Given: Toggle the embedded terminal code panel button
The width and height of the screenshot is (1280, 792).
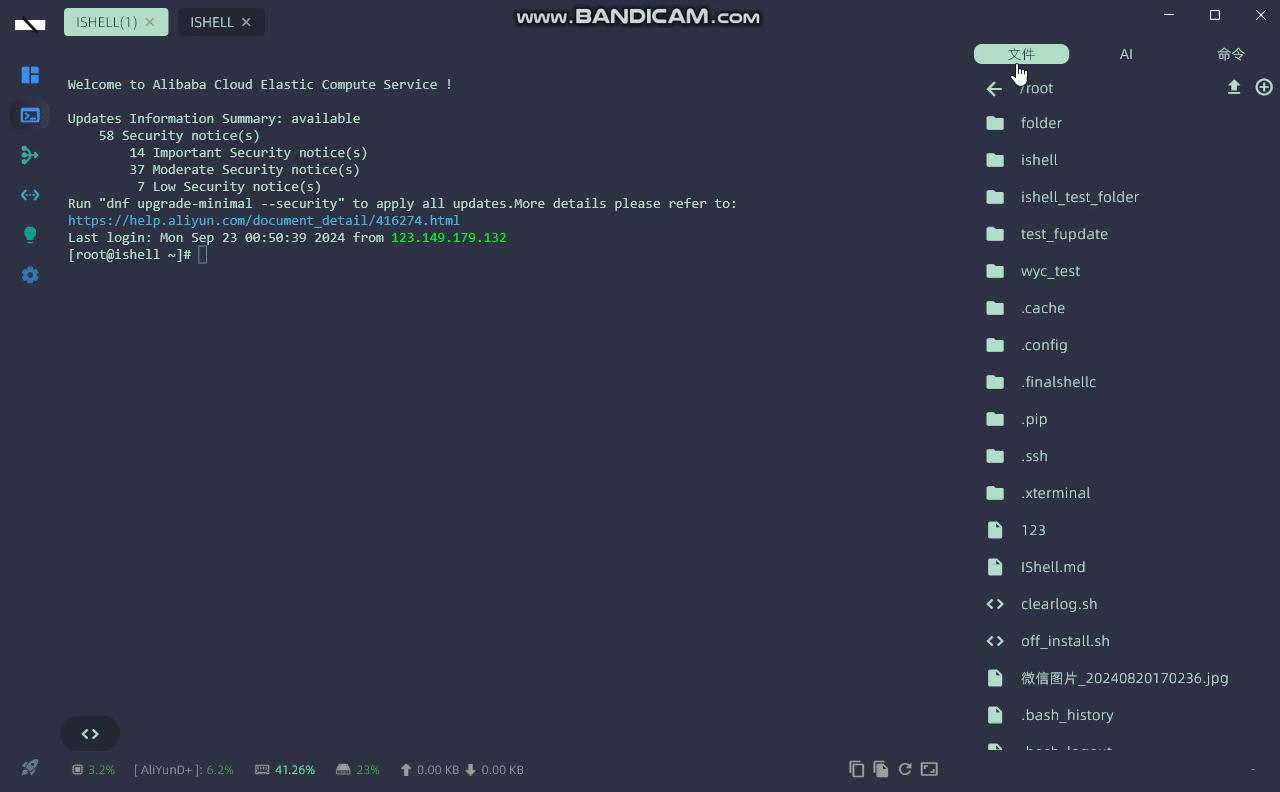Looking at the screenshot, I should tap(89, 733).
